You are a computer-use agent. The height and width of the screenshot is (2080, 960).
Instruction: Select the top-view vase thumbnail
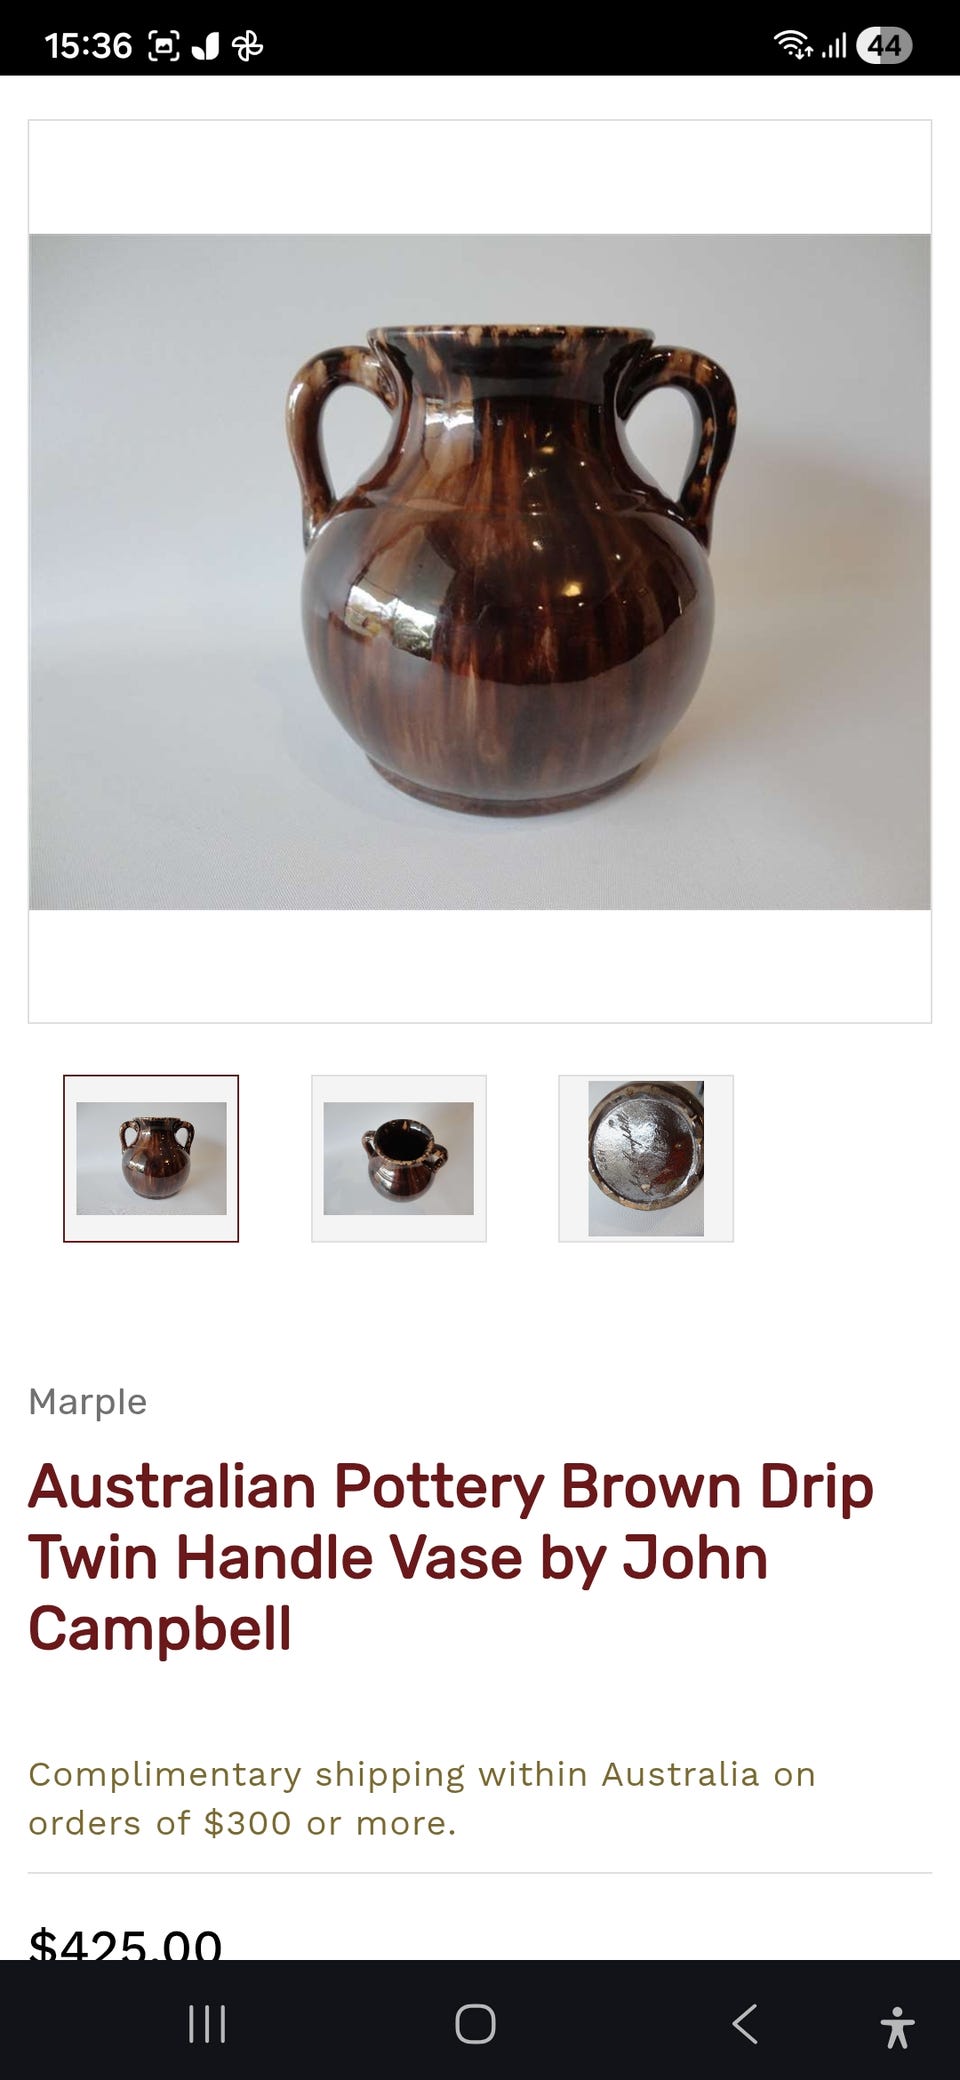pos(399,1158)
